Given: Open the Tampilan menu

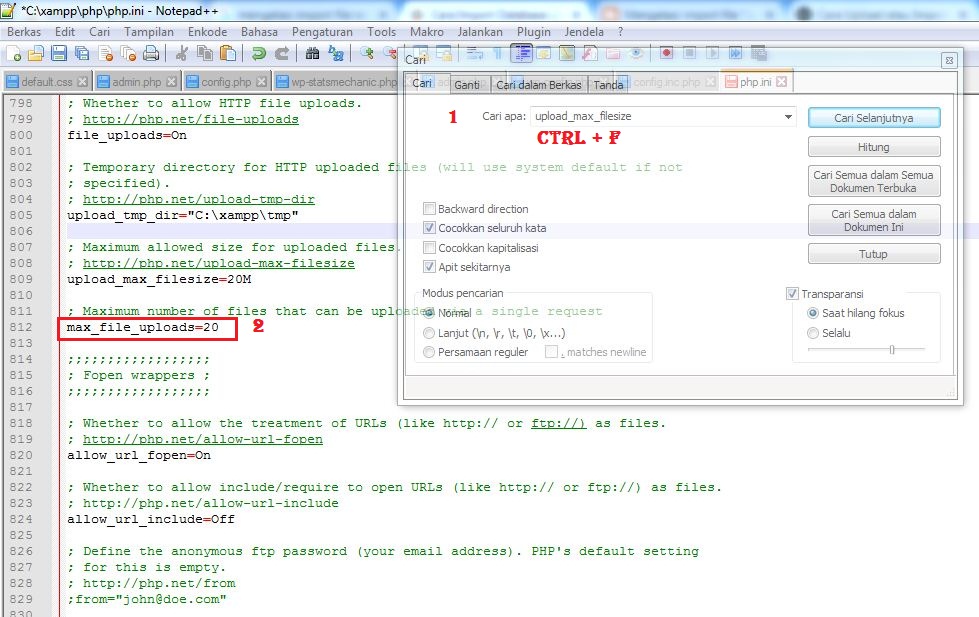Looking at the screenshot, I should (149, 32).
